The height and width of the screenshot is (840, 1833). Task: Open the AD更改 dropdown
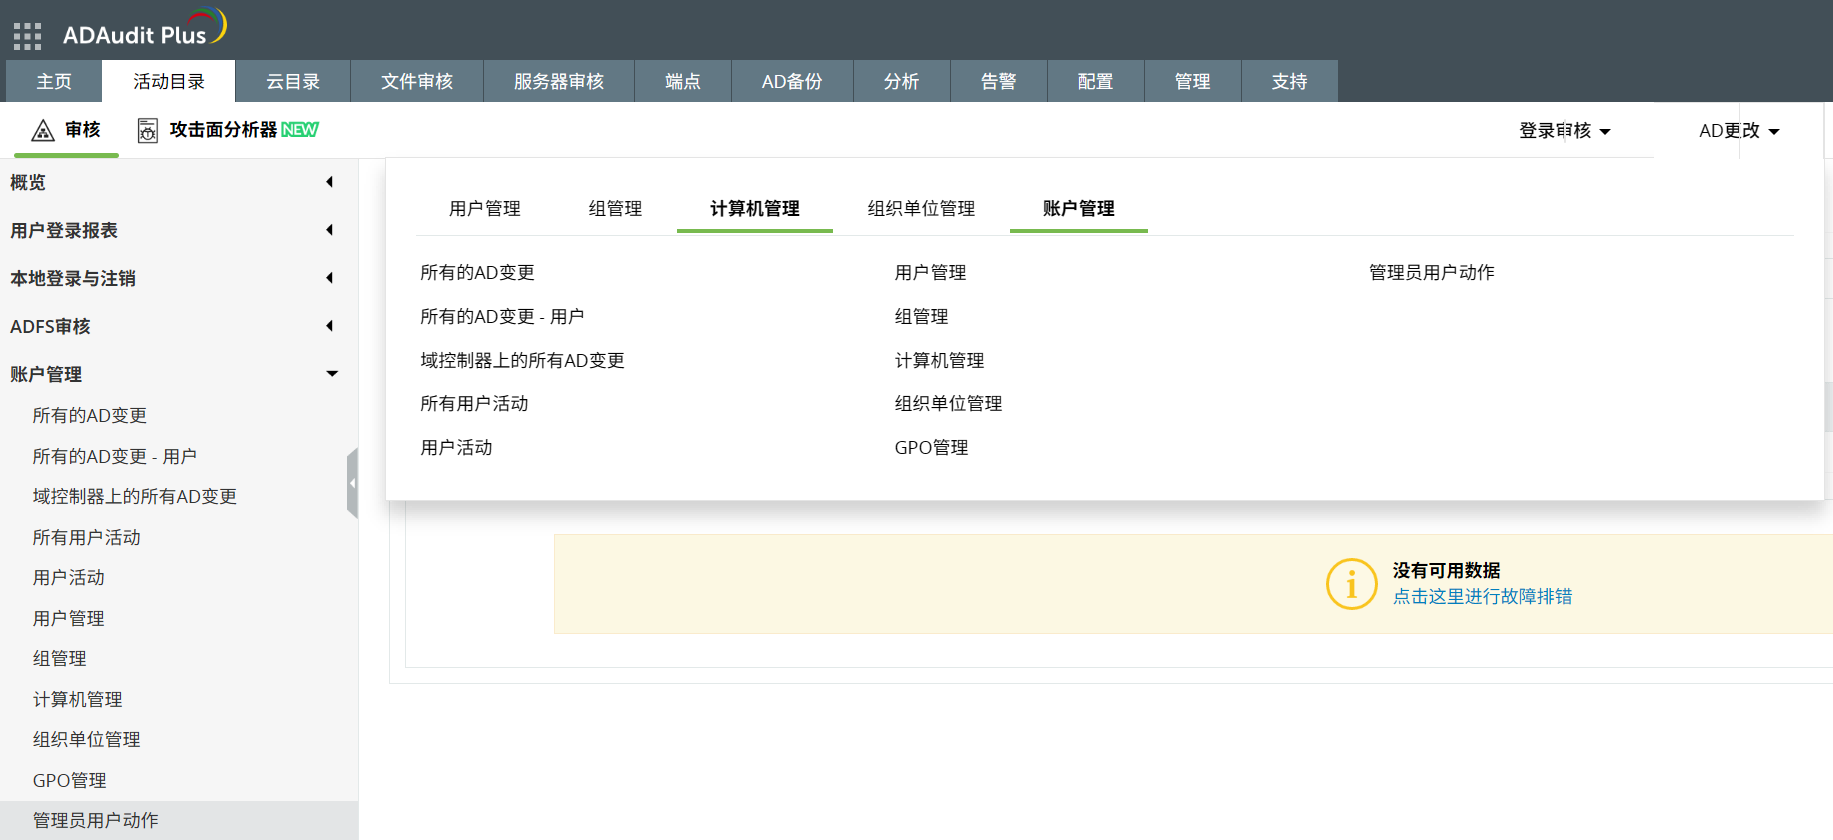pyautogui.click(x=1738, y=131)
